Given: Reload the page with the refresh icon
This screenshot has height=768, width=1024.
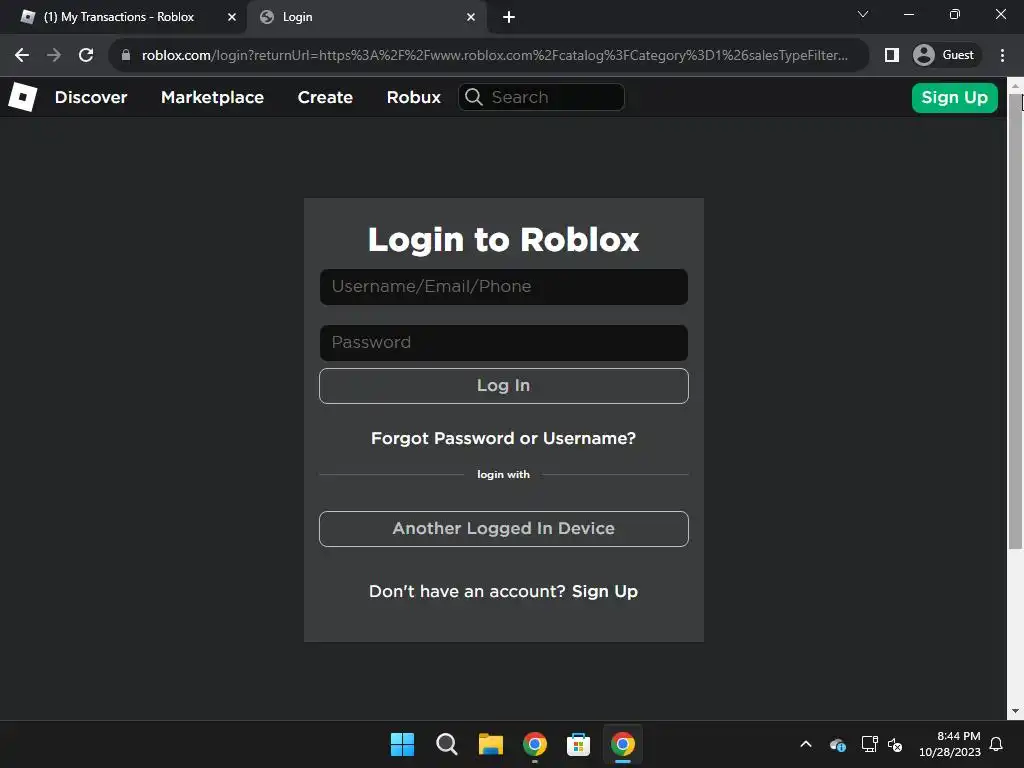Looking at the screenshot, I should [x=86, y=55].
